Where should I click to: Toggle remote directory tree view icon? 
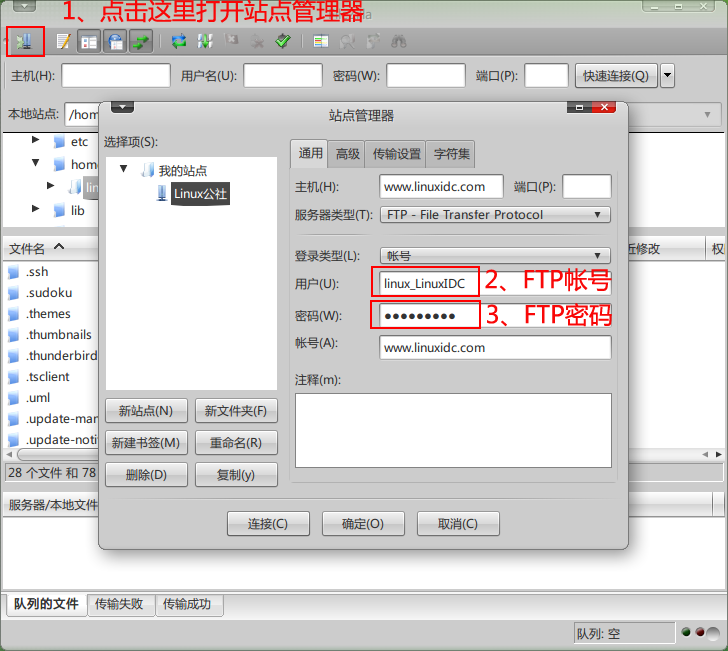[x=115, y=42]
